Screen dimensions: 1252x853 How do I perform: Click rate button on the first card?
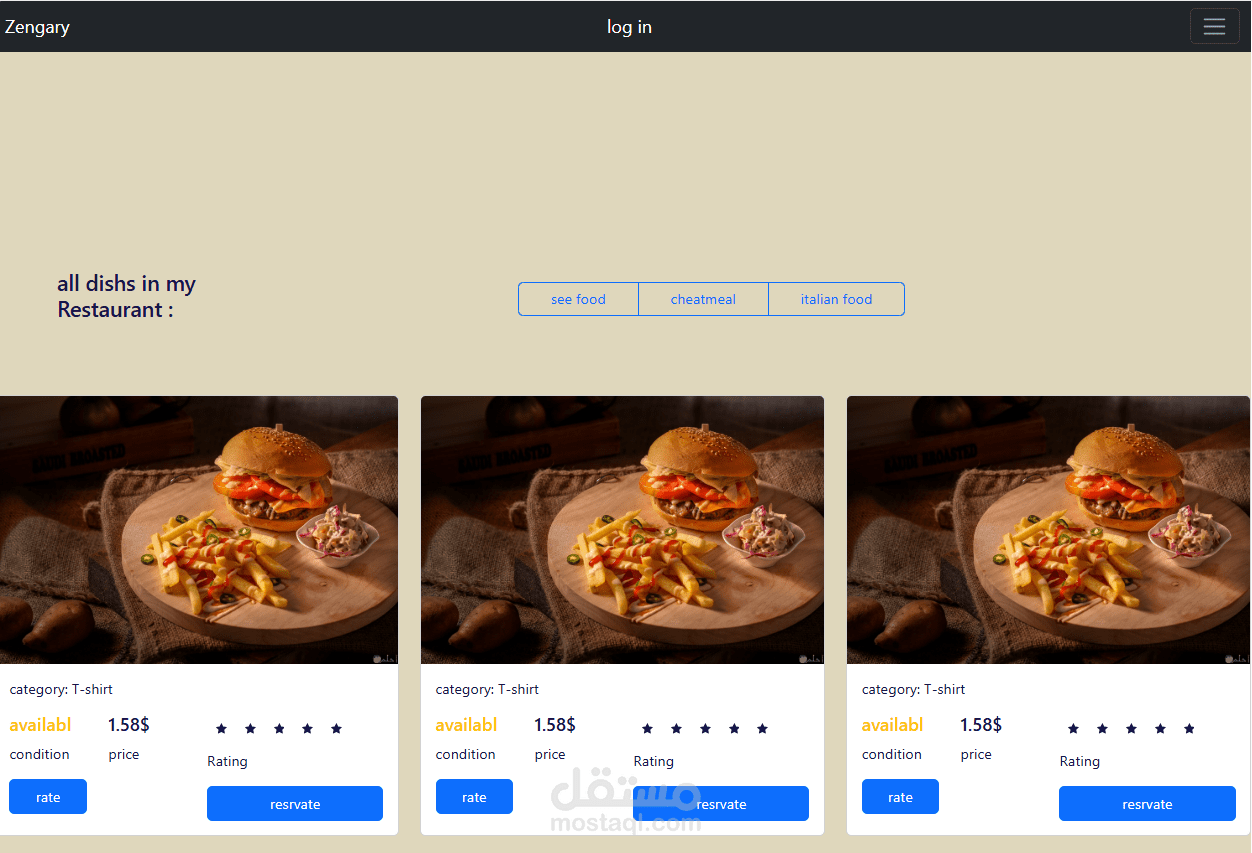pyautogui.click(x=48, y=797)
